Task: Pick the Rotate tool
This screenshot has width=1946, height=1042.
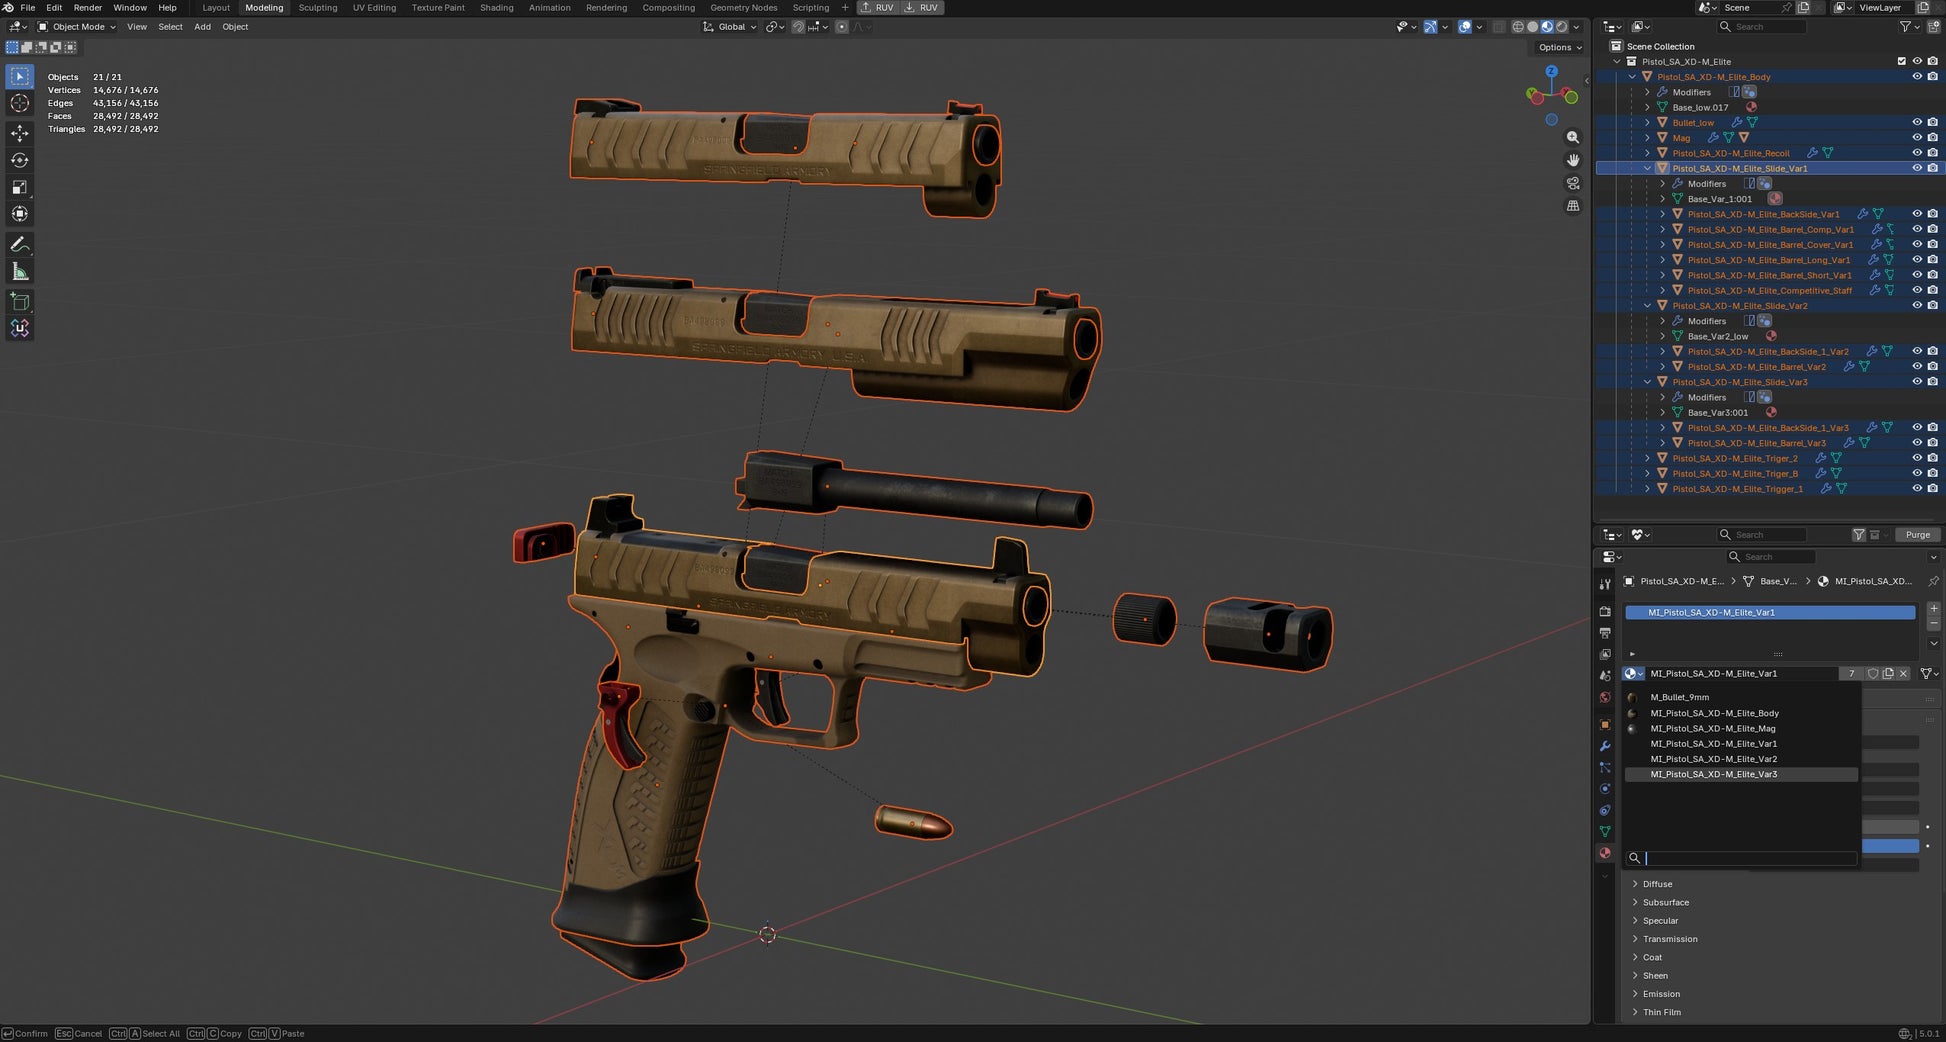Action: pos(20,160)
